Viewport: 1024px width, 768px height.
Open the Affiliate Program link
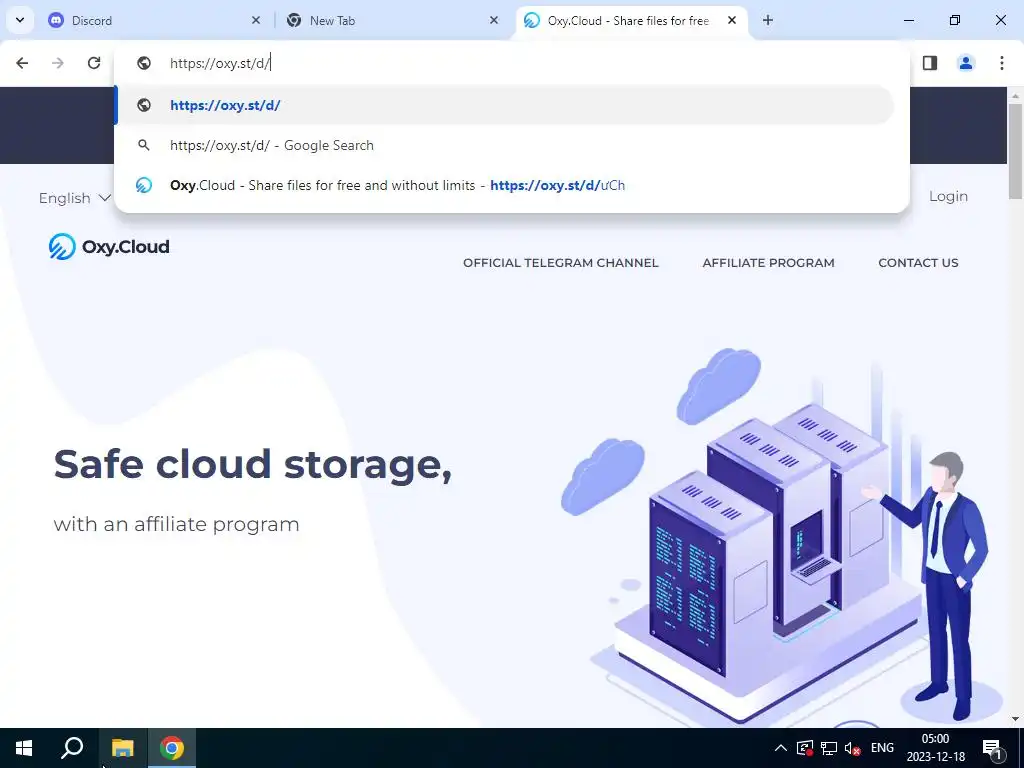[x=768, y=263]
